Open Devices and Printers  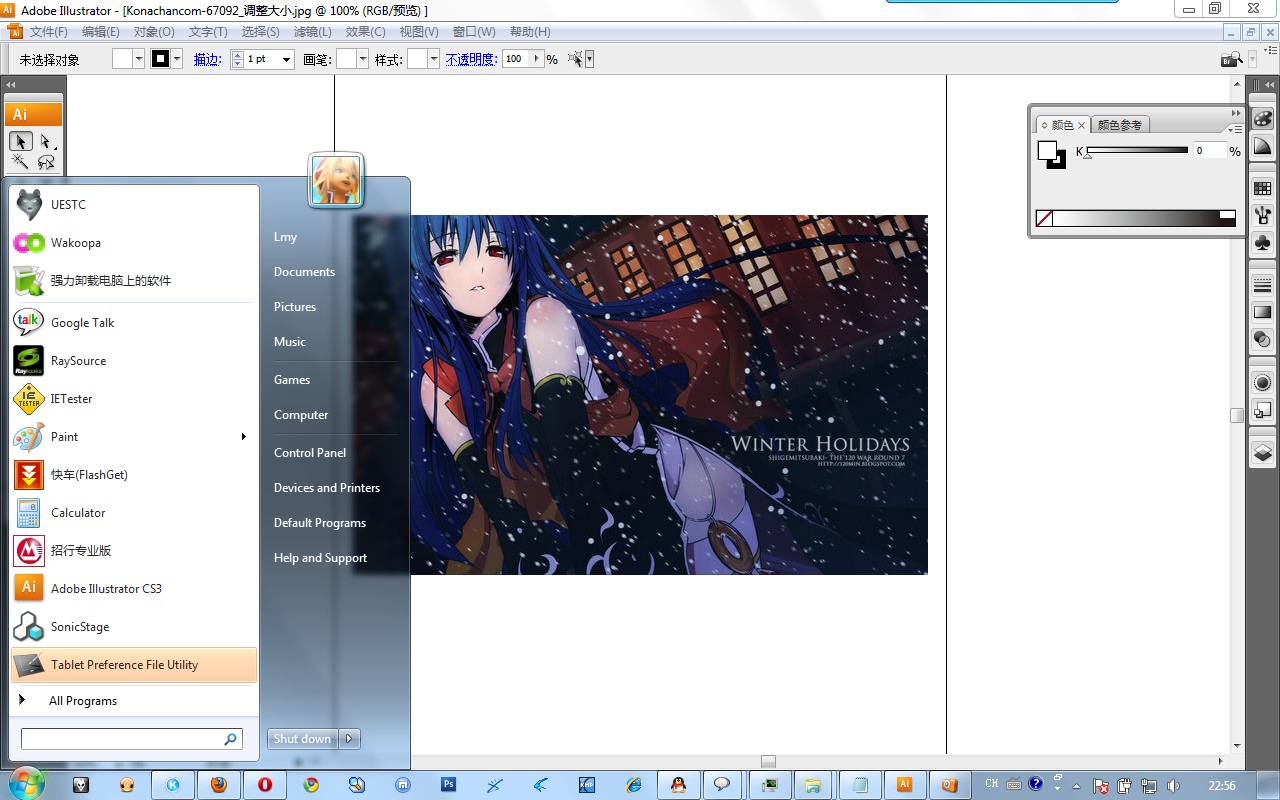[x=327, y=487]
